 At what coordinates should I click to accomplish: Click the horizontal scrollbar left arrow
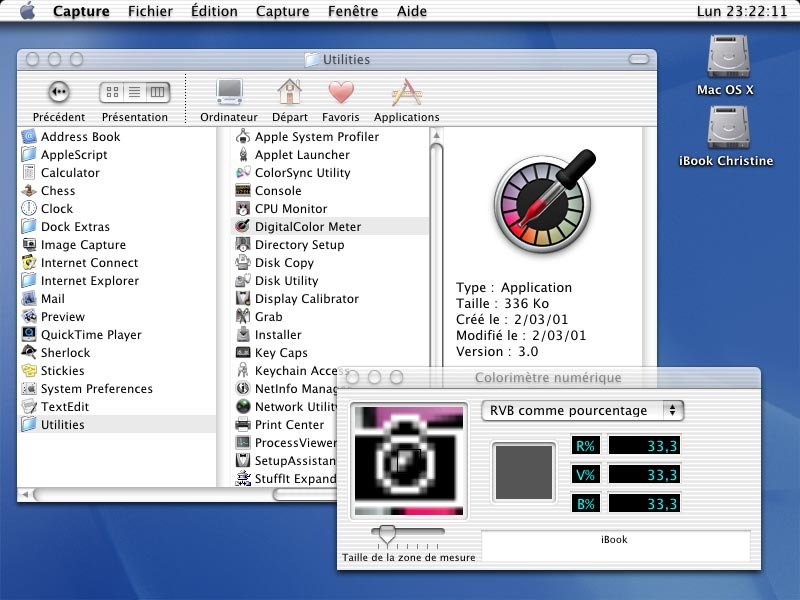[24, 494]
